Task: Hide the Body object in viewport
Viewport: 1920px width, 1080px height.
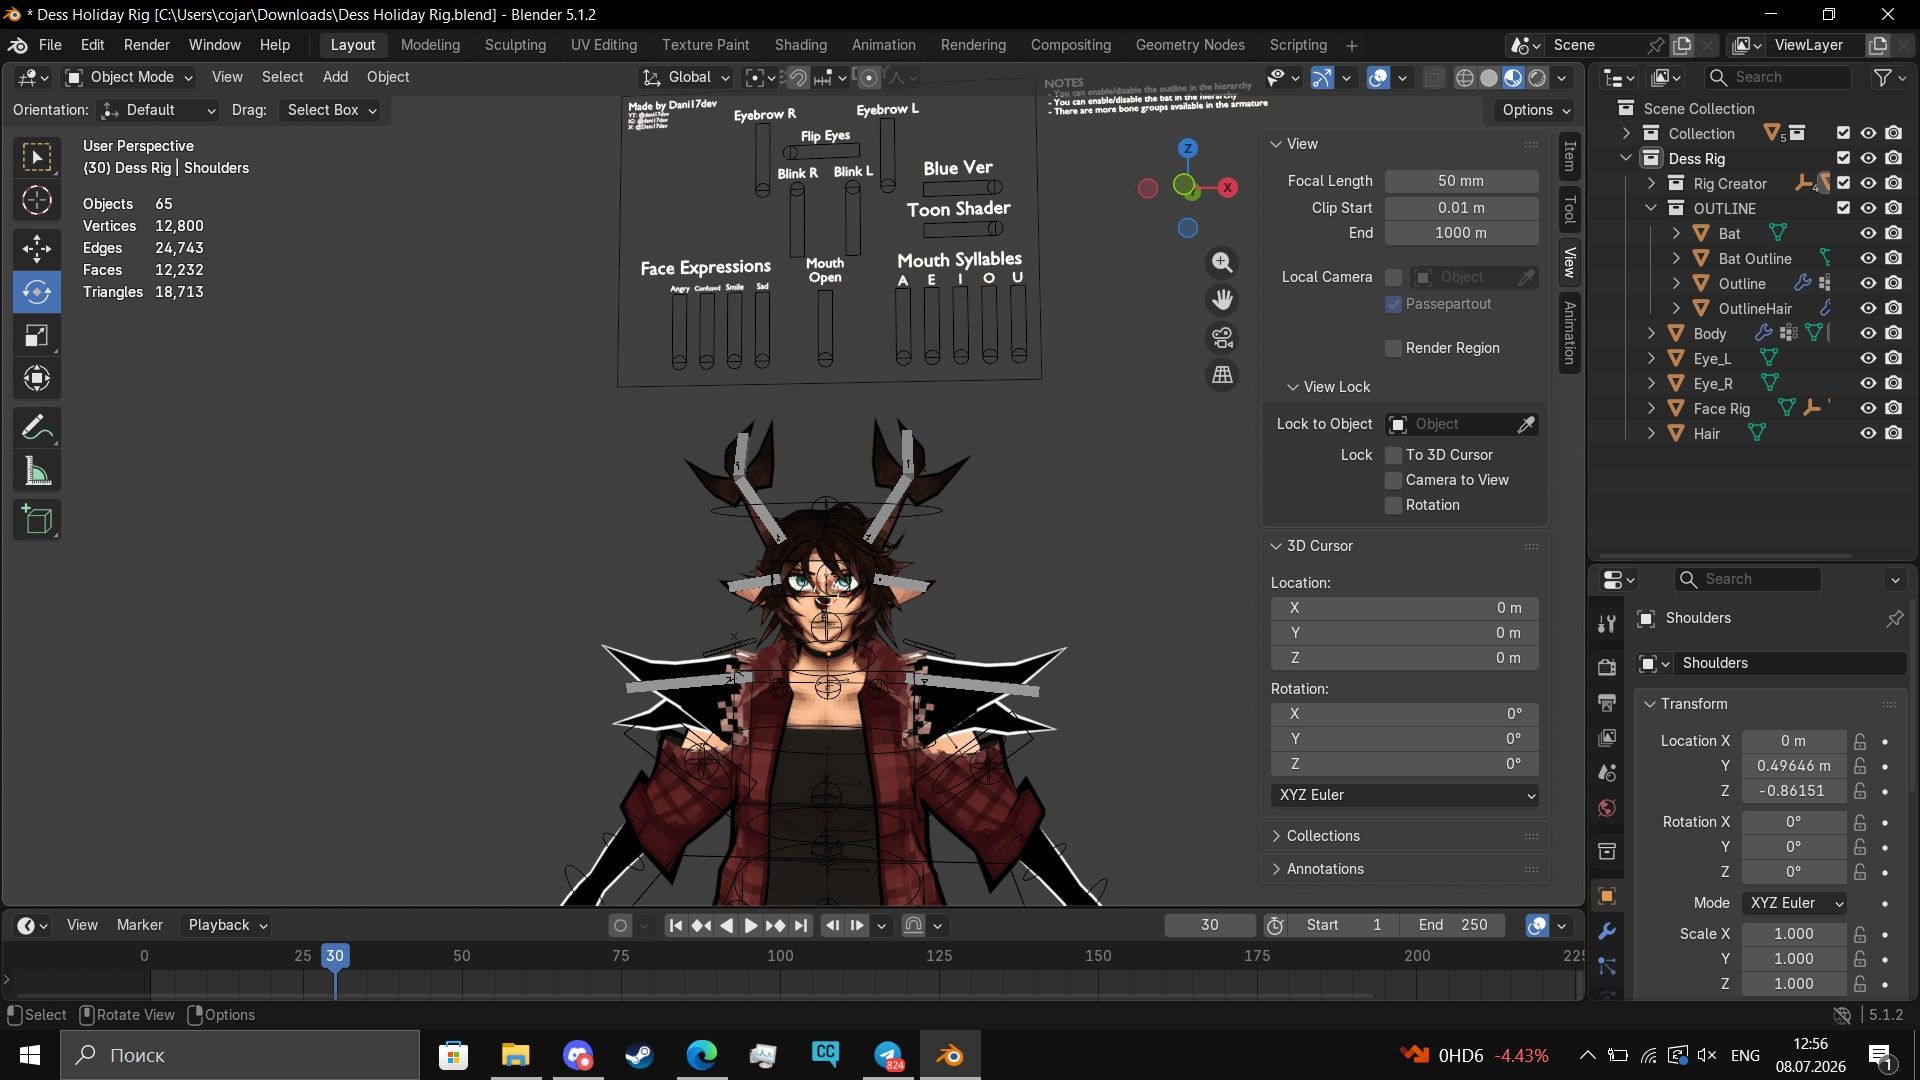Action: 1868,333
